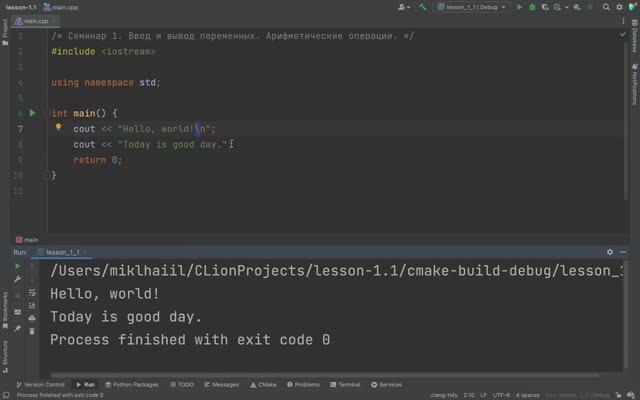Viewport: 640px width, 400px height.
Task: Click the yellow light bulb intention icon
Action: (58, 127)
